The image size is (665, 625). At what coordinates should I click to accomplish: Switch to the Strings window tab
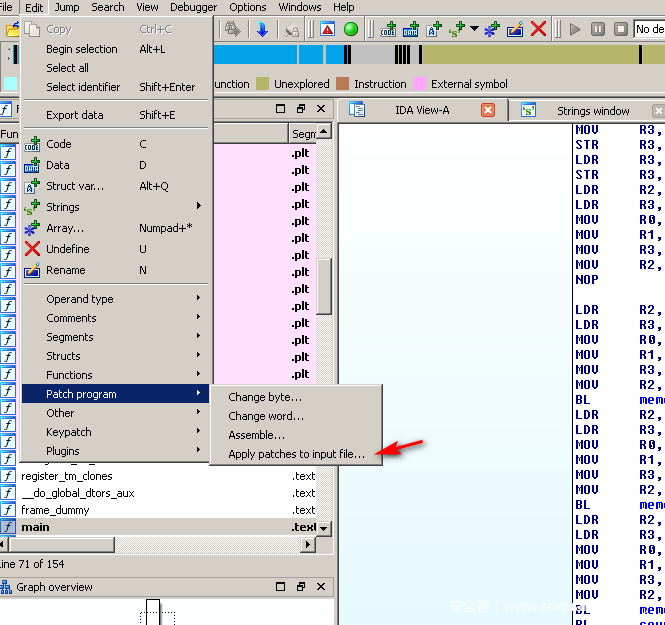[x=592, y=111]
